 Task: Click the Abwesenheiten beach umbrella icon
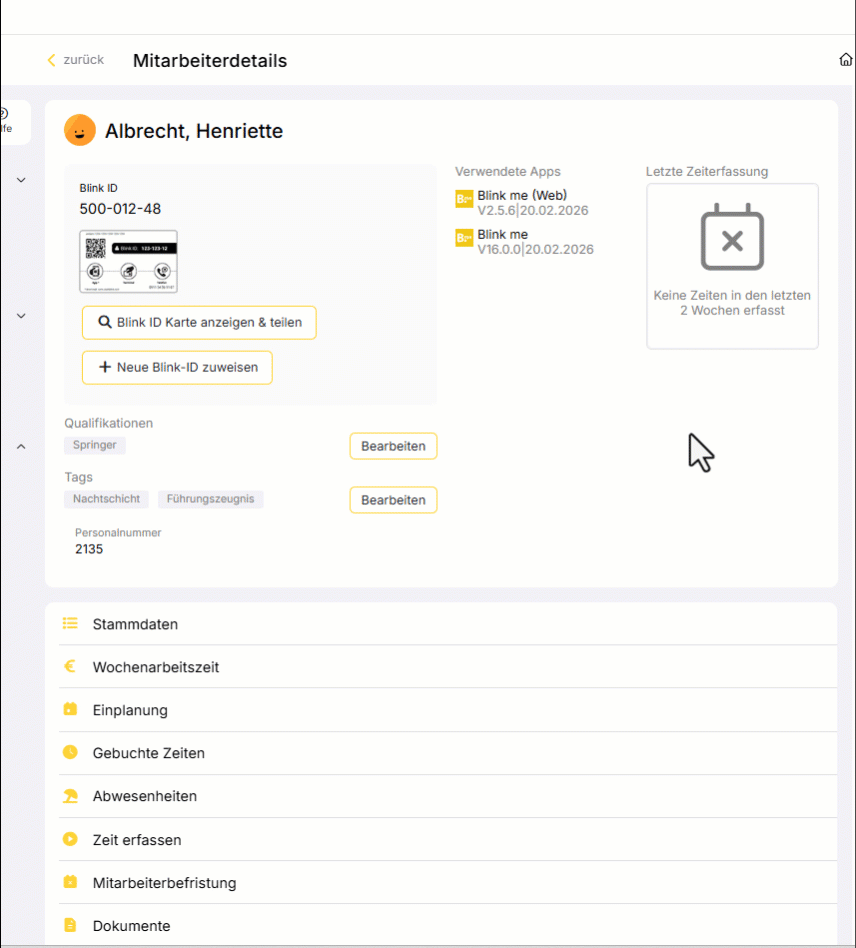(70, 796)
